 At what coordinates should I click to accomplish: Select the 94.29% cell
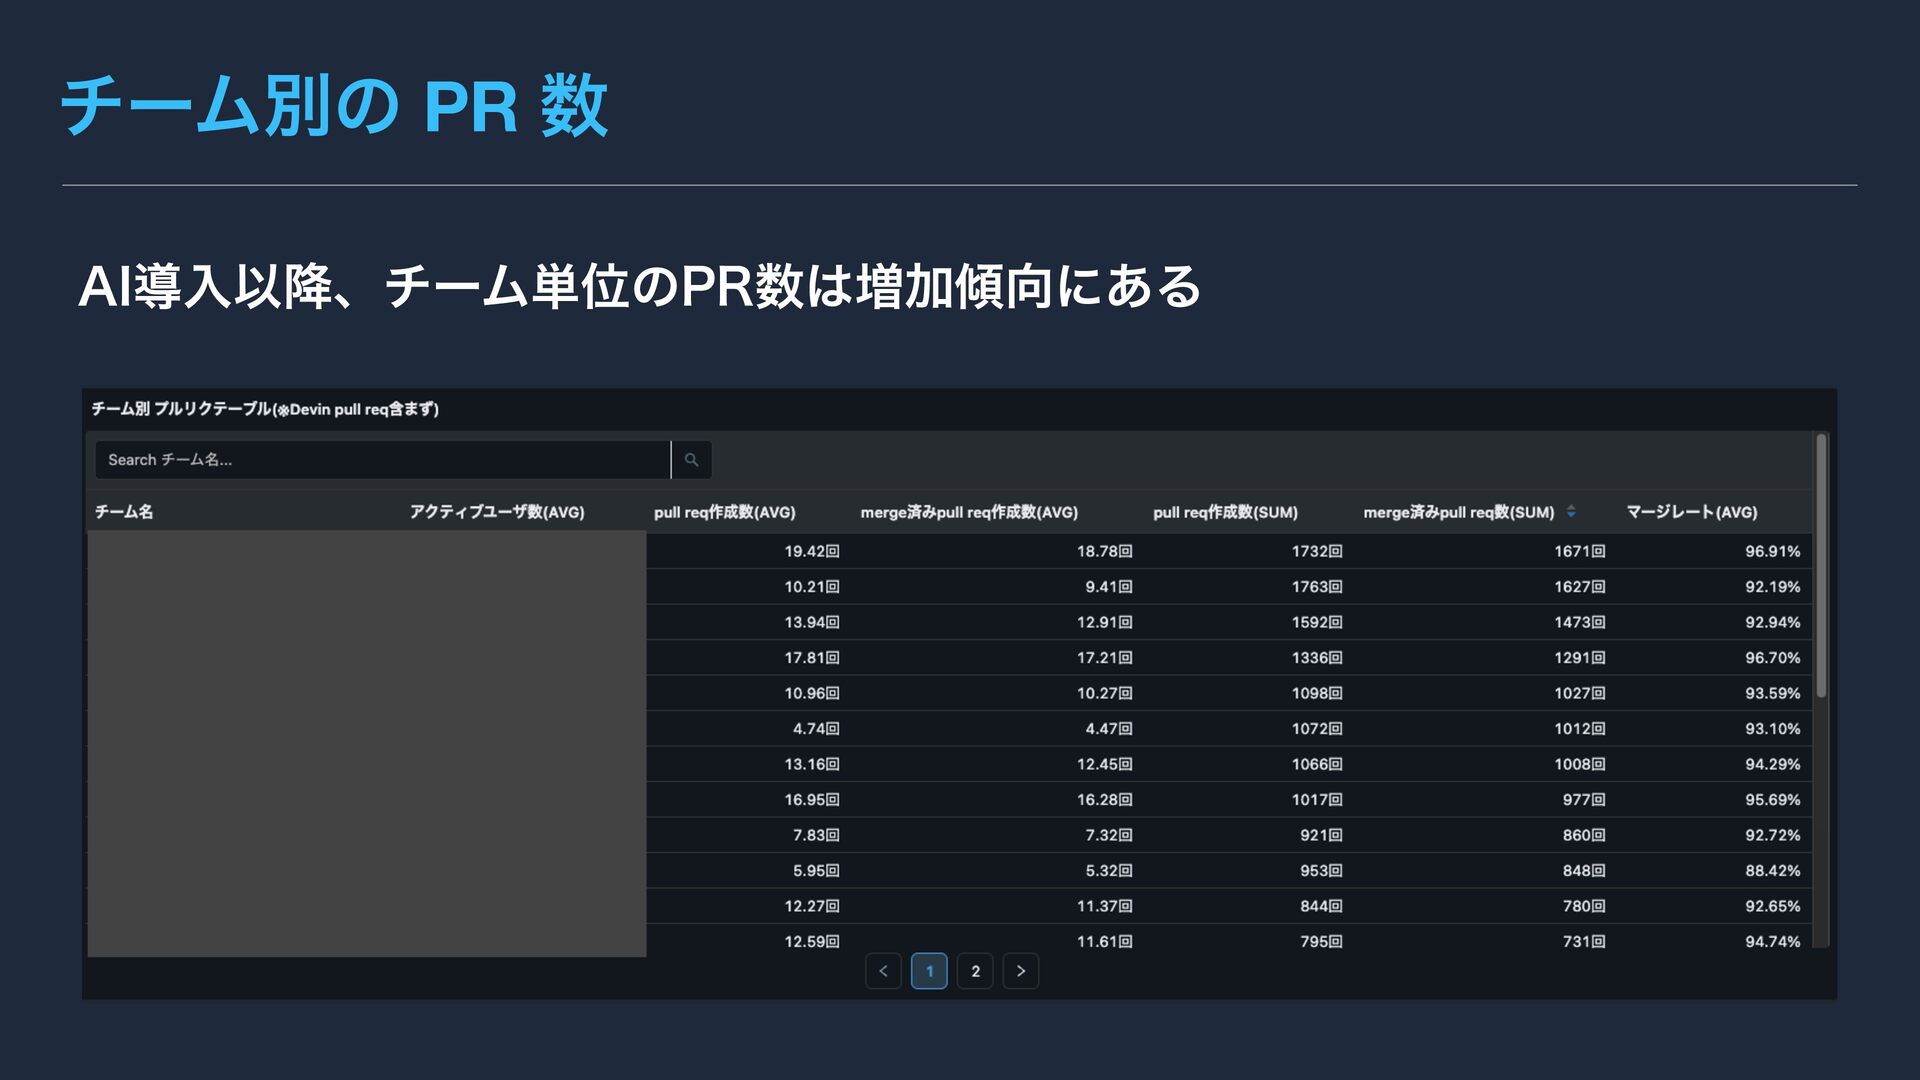coord(1773,764)
